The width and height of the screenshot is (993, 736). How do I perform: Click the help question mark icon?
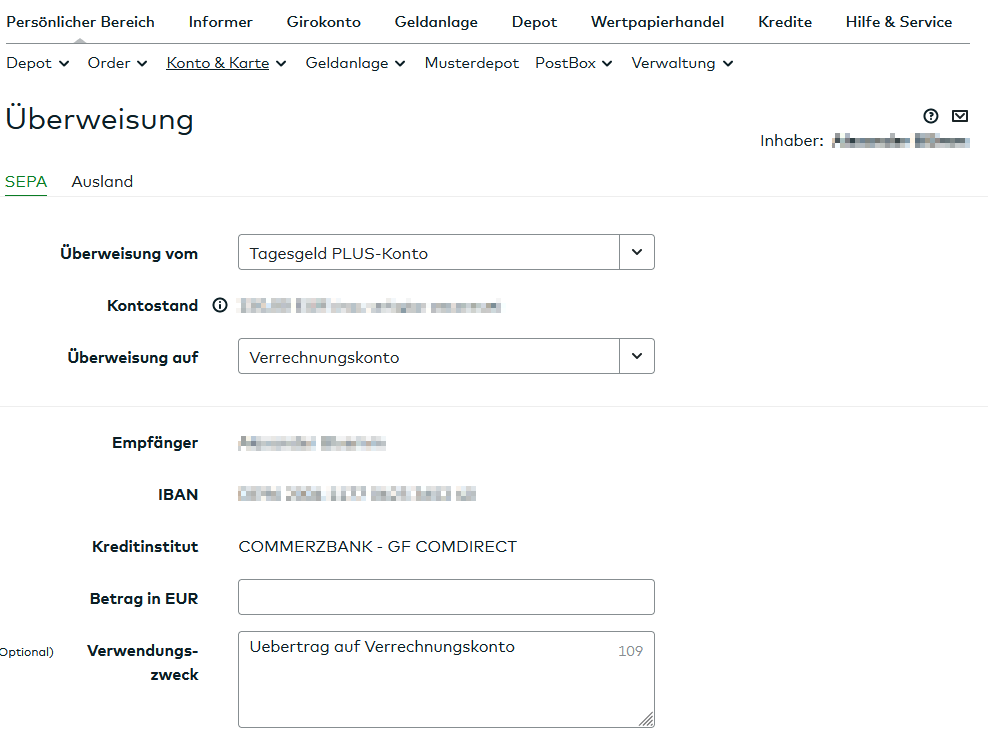931,116
